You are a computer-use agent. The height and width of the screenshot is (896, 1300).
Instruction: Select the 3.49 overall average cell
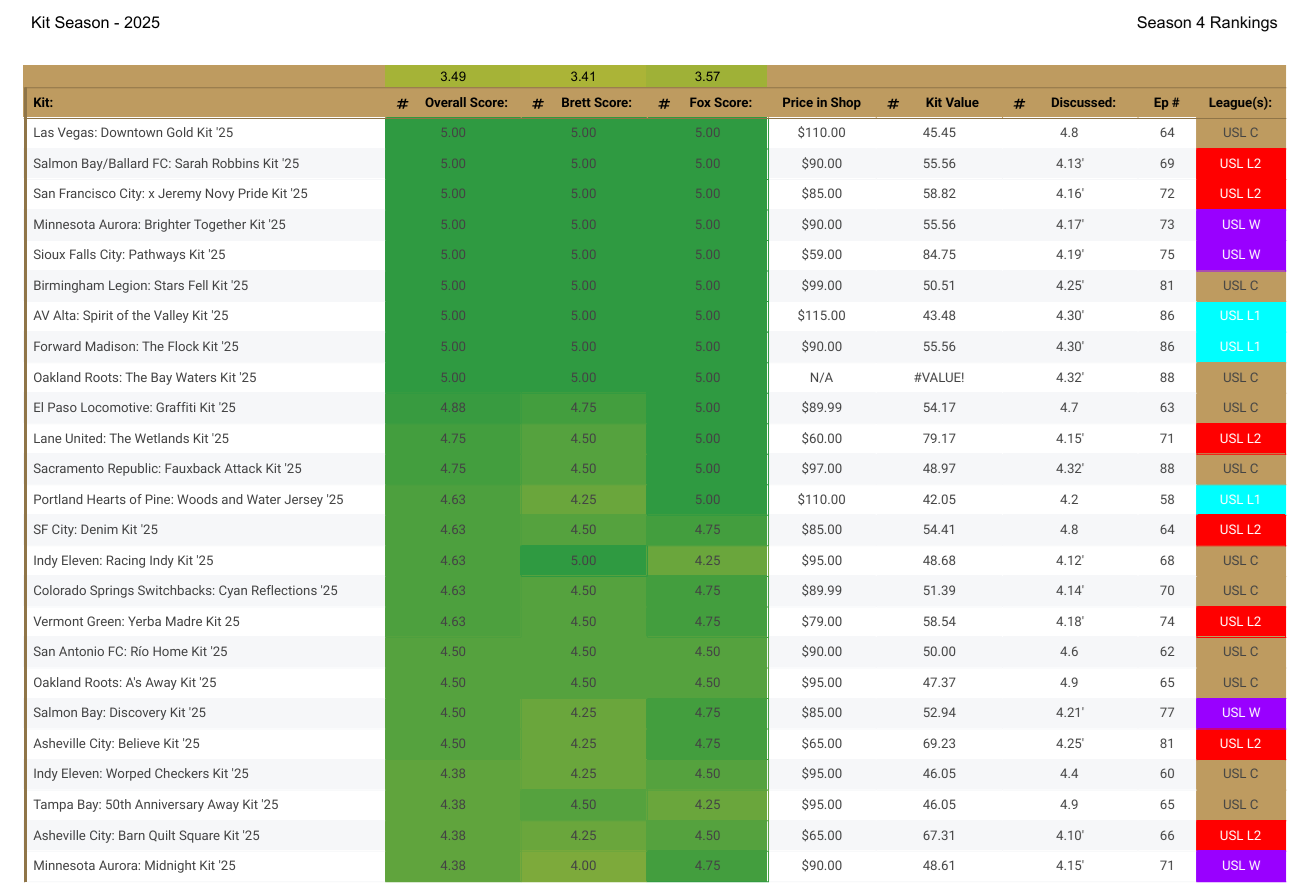452,77
